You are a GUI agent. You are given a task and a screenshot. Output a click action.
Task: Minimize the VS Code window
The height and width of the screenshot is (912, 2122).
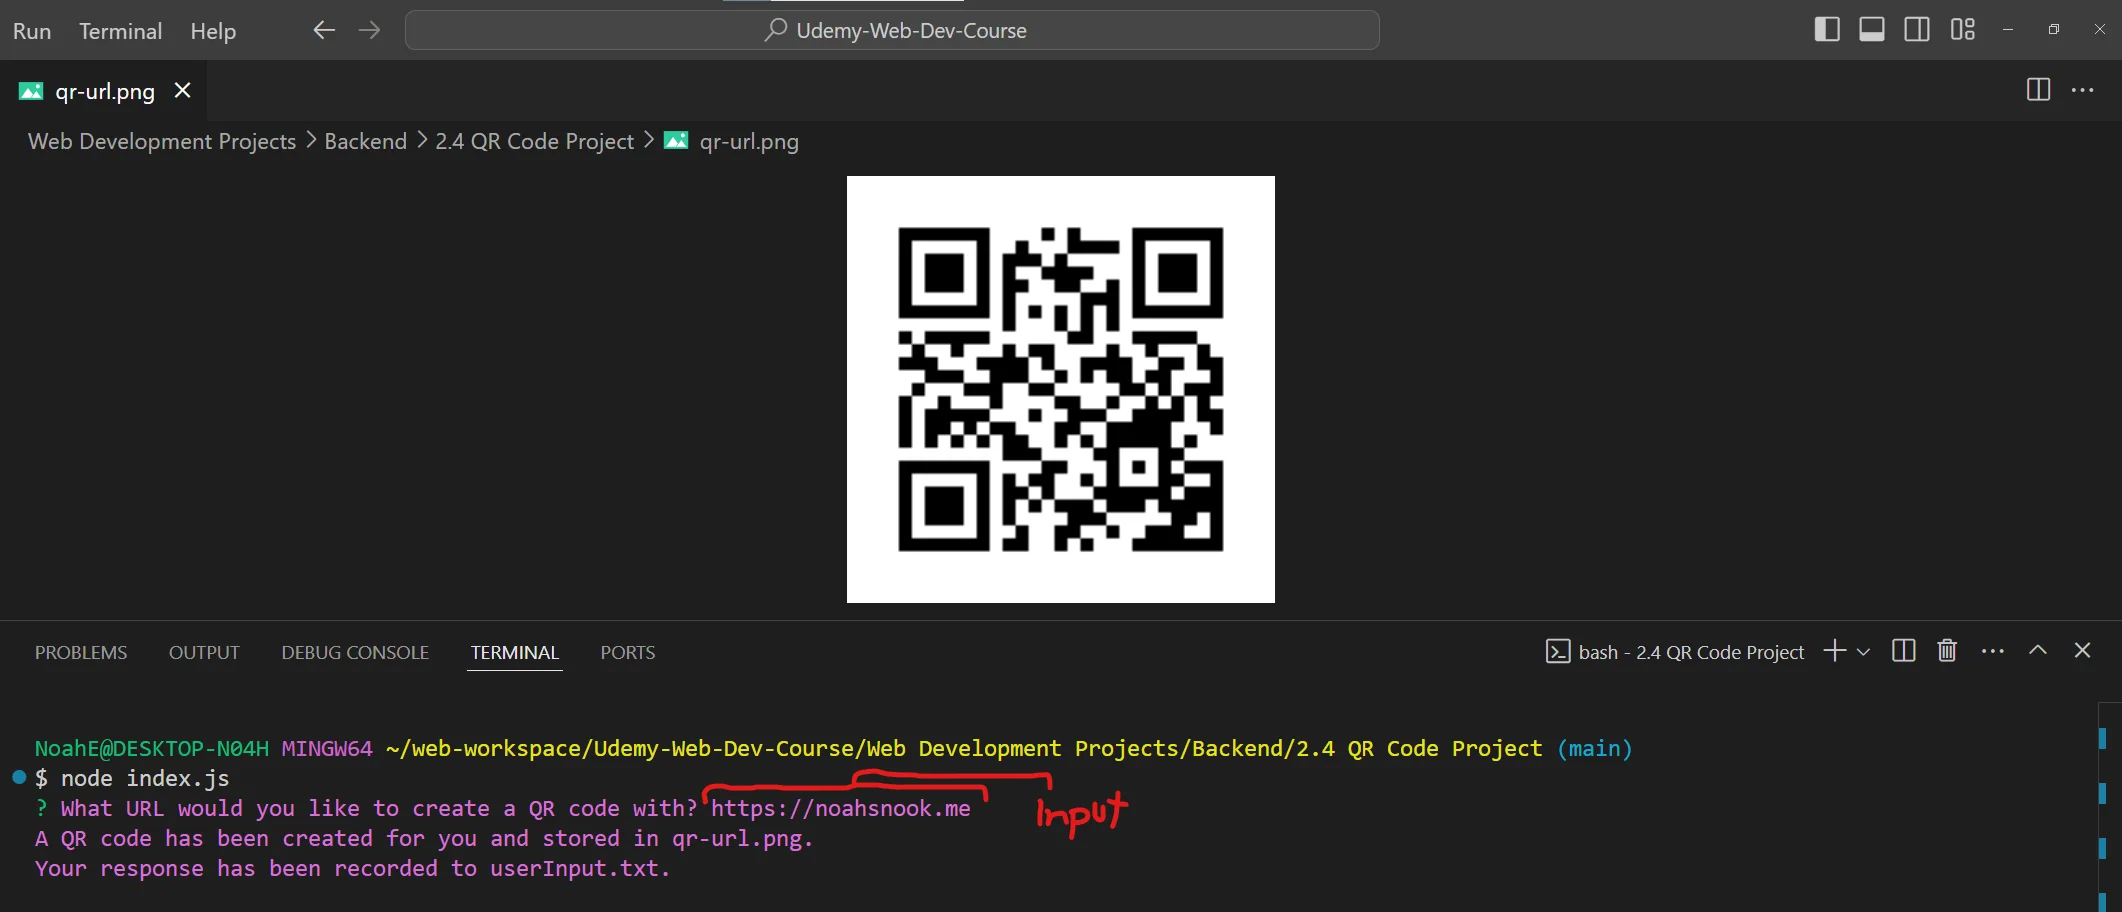click(x=2007, y=29)
